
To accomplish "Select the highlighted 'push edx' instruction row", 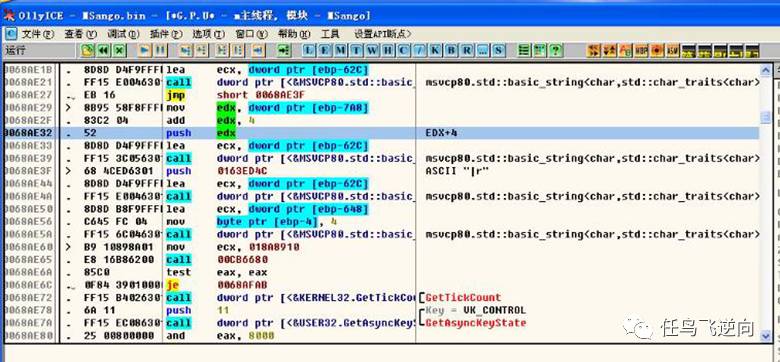I will (x=382, y=133).
